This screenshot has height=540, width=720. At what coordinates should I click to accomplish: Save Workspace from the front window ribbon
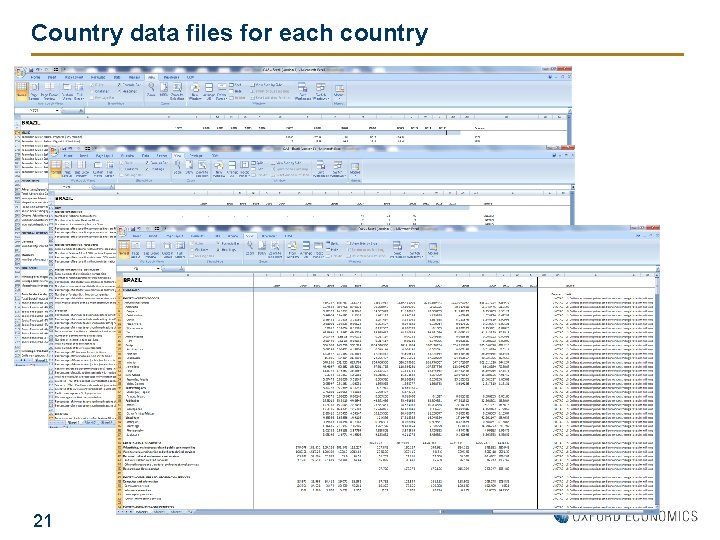398,249
